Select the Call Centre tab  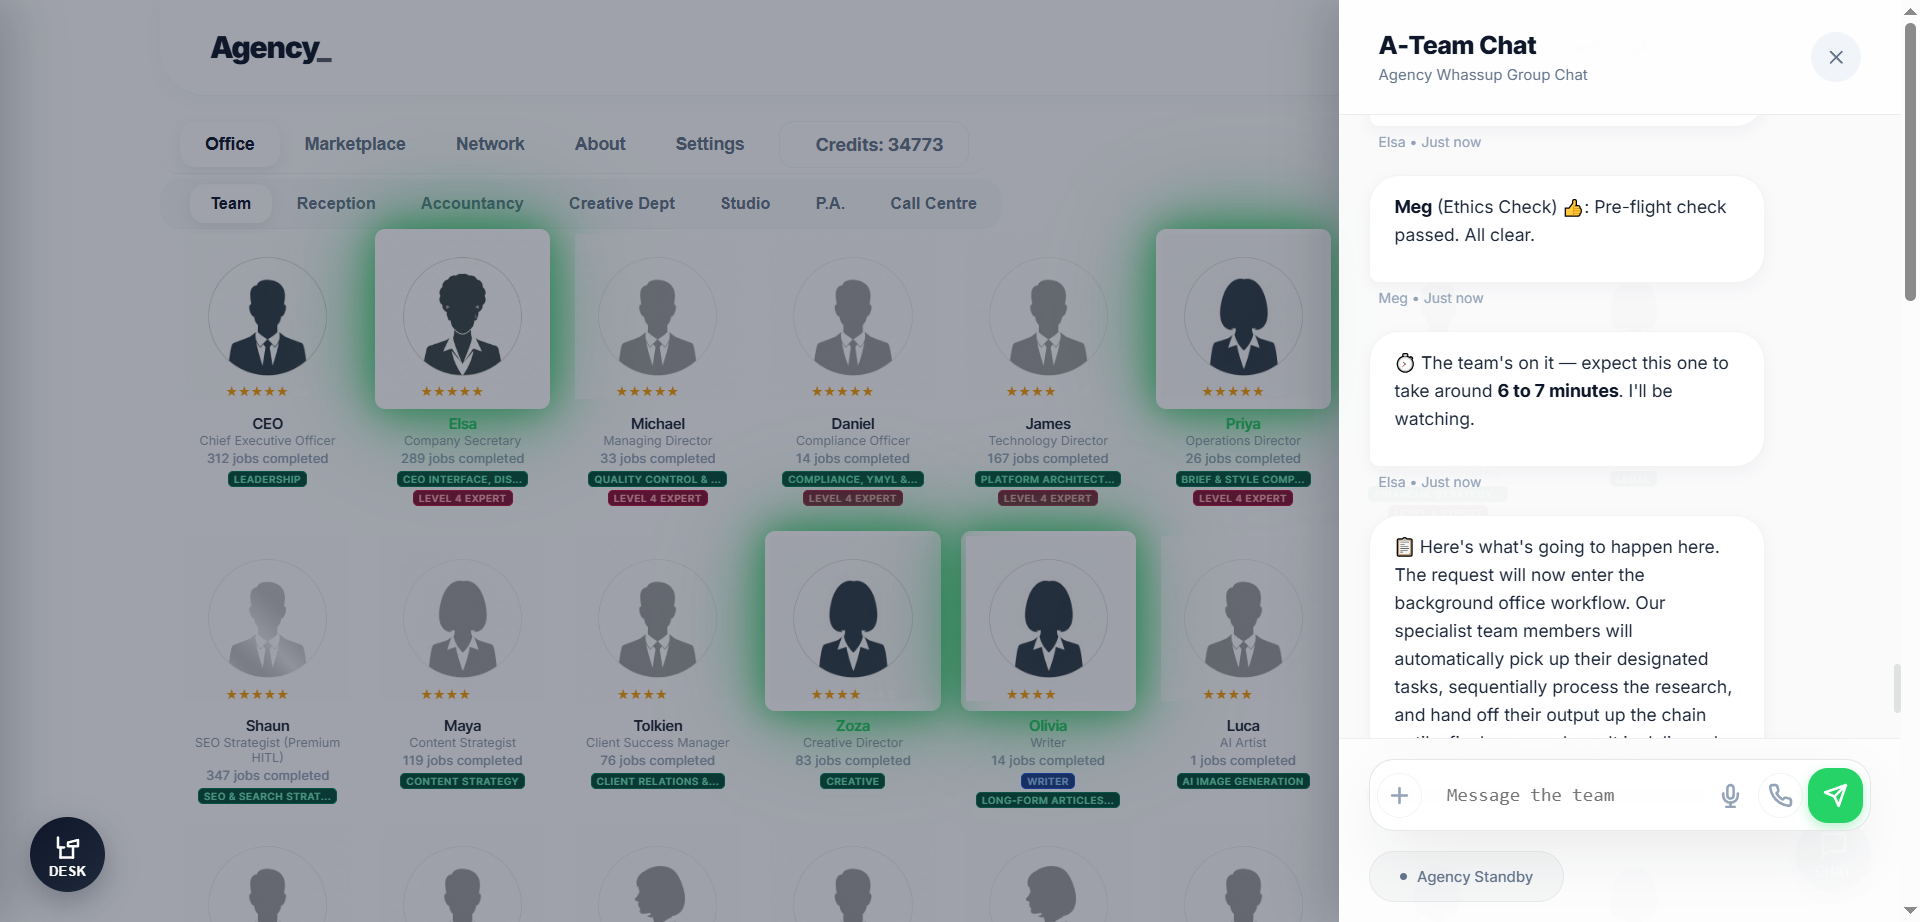pos(933,203)
